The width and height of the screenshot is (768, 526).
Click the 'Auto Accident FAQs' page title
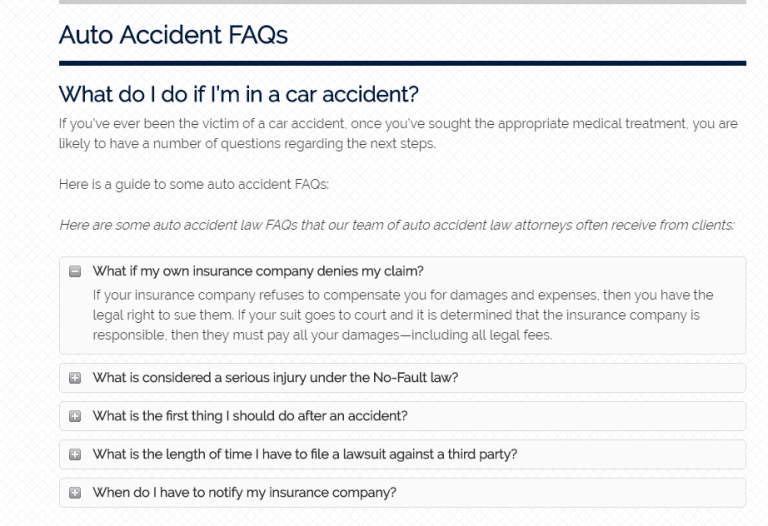[x=173, y=36]
